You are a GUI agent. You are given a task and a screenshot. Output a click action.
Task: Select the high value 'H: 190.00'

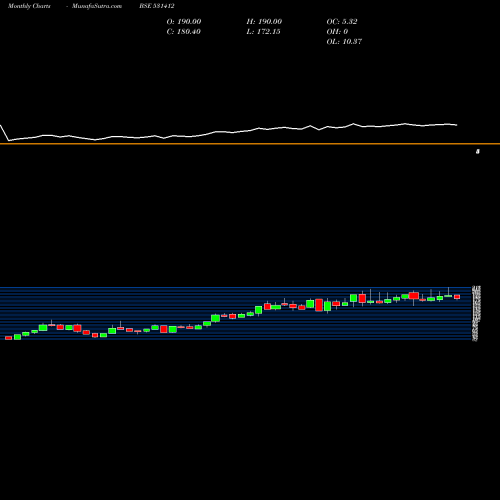point(264,22)
